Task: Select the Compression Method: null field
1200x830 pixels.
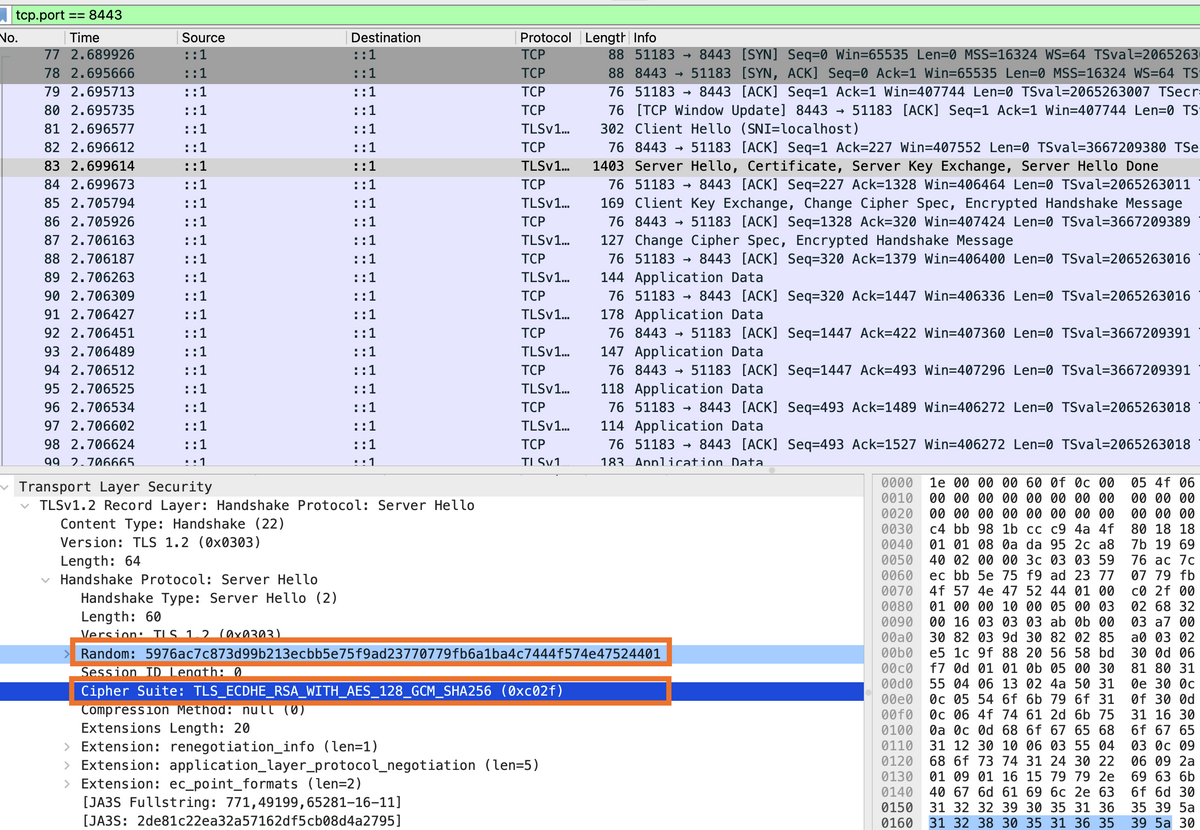Action: [193, 710]
